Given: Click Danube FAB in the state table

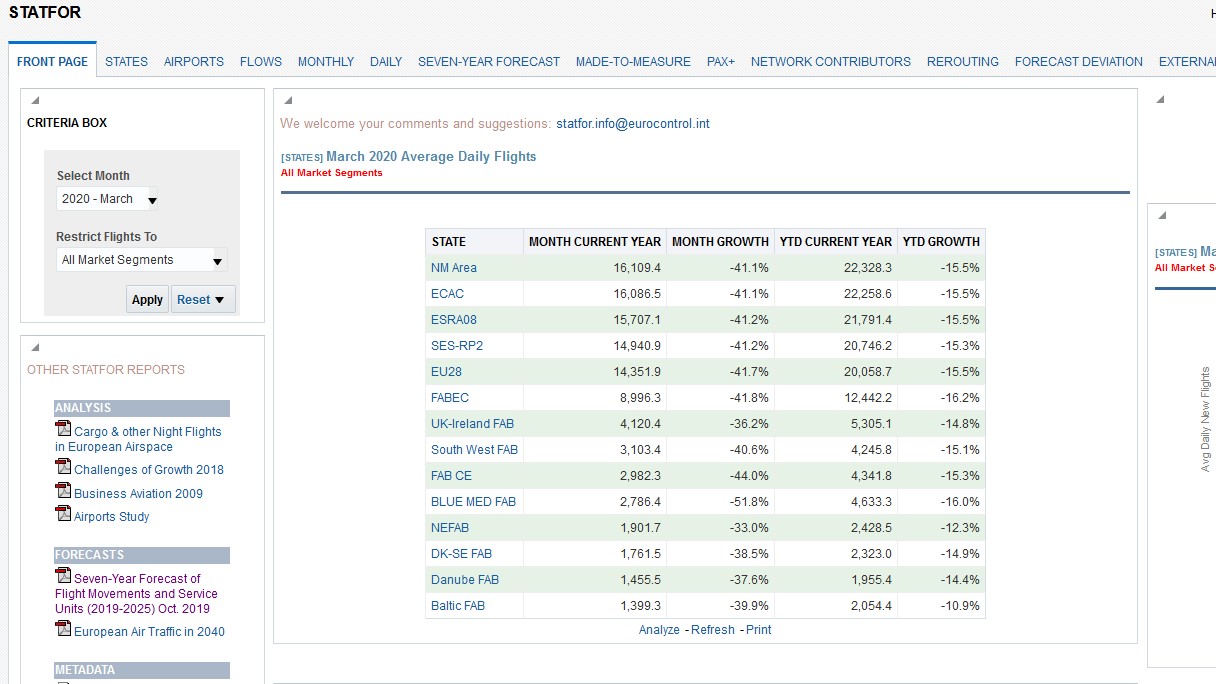Looking at the screenshot, I should coord(465,580).
